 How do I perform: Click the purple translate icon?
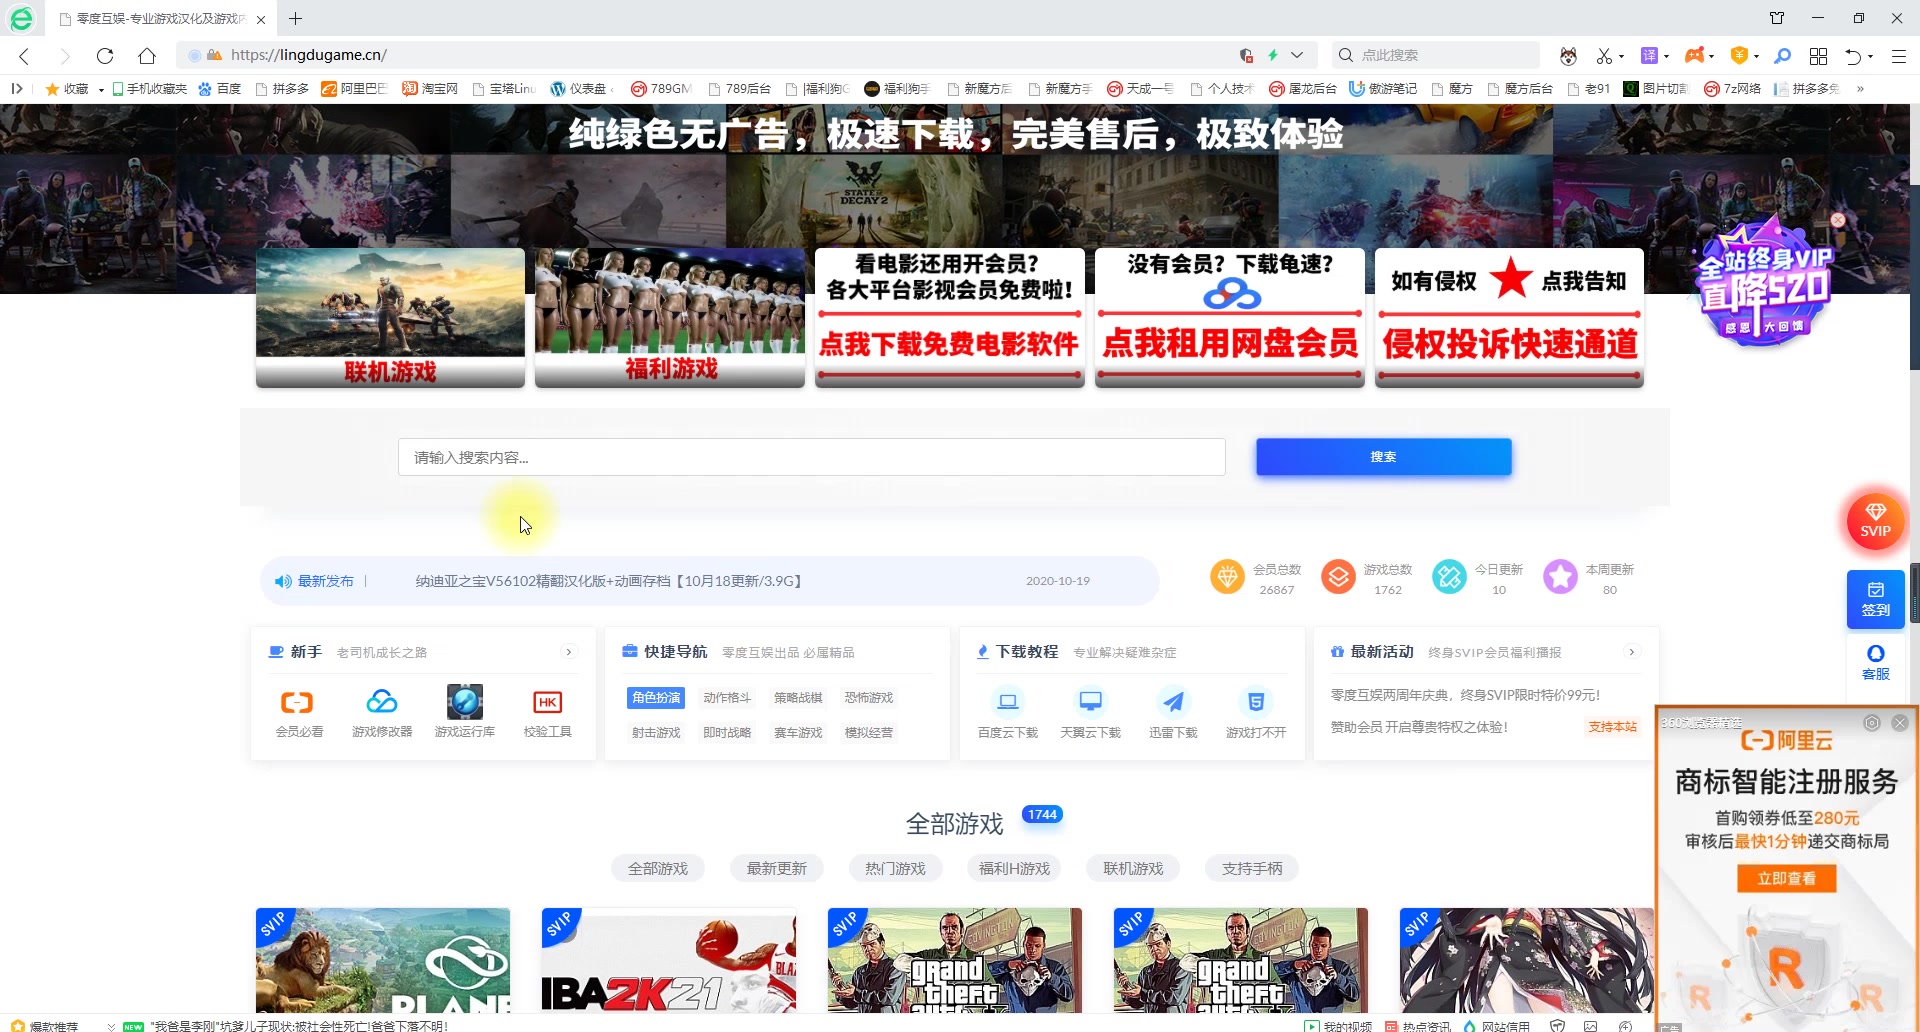1650,56
